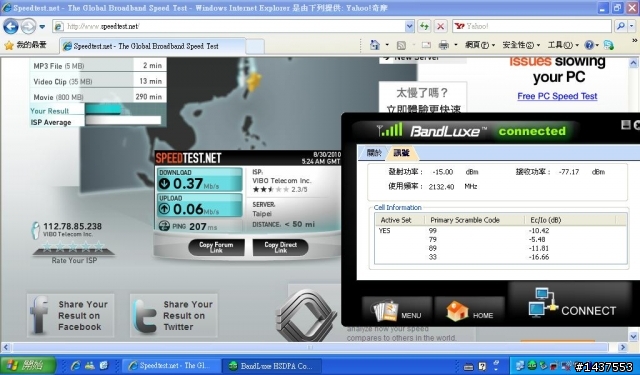This screenshot has height=375, width=640.
Task: Open the BandLuxe MENU button
Action: tap(397, 311)
